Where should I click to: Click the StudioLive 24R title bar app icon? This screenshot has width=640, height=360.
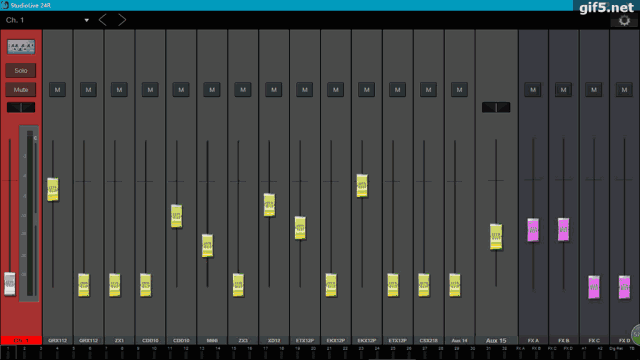(5, 5)
